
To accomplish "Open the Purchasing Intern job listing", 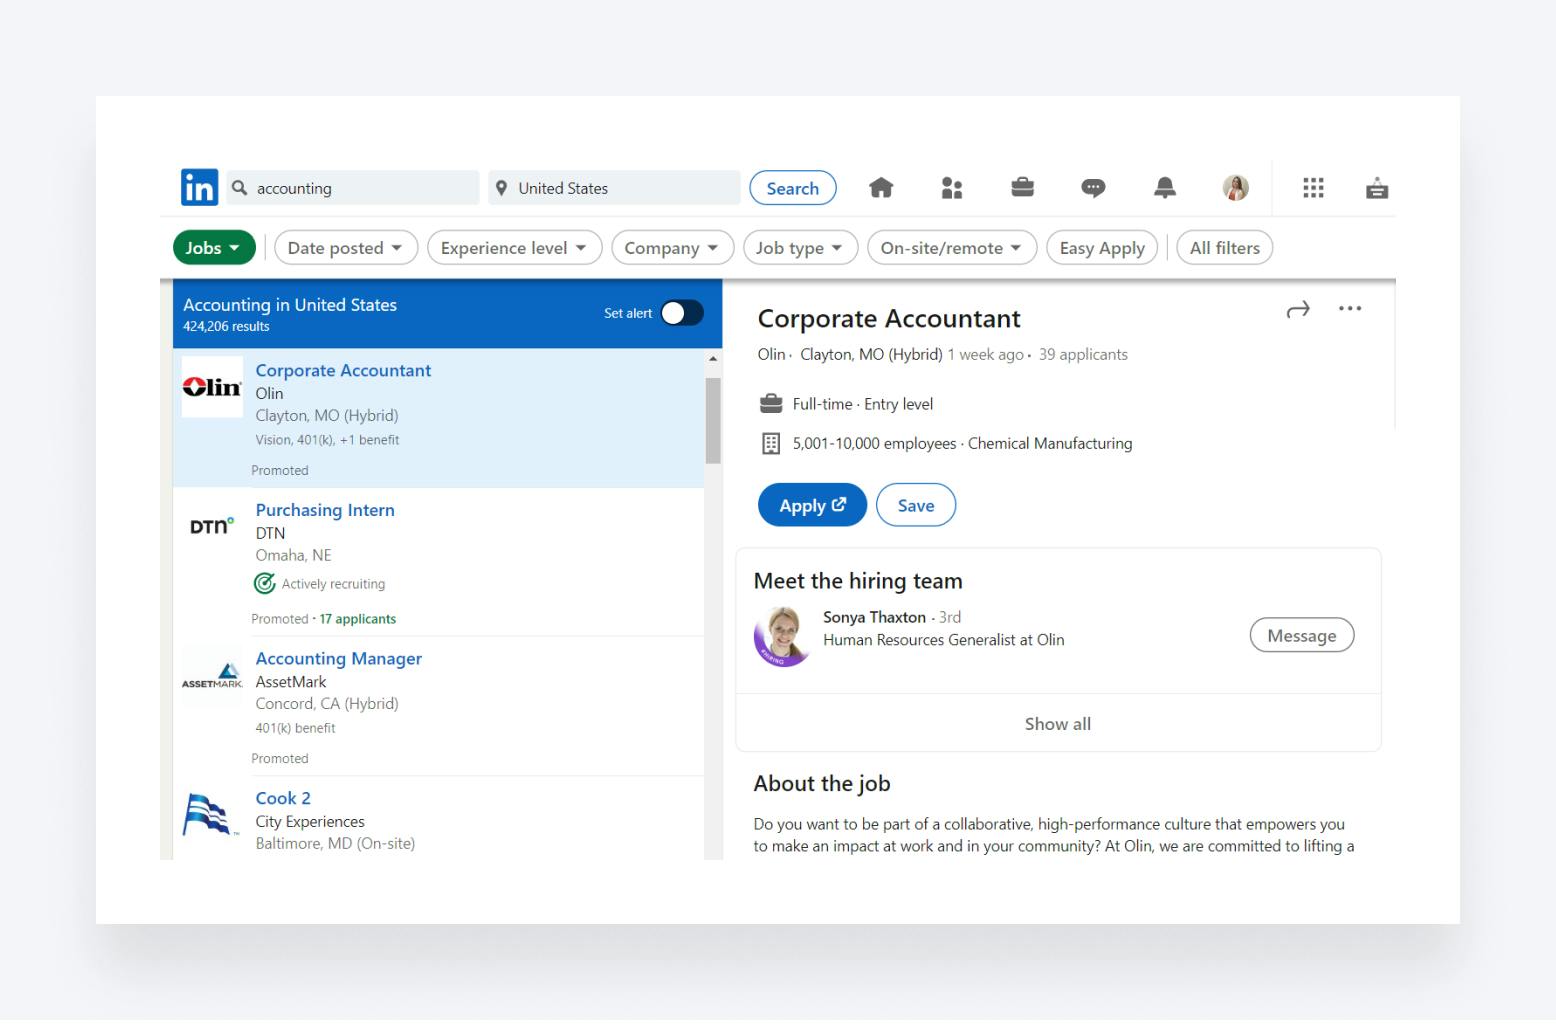I will pyautogui.click(x=325, y=510).
